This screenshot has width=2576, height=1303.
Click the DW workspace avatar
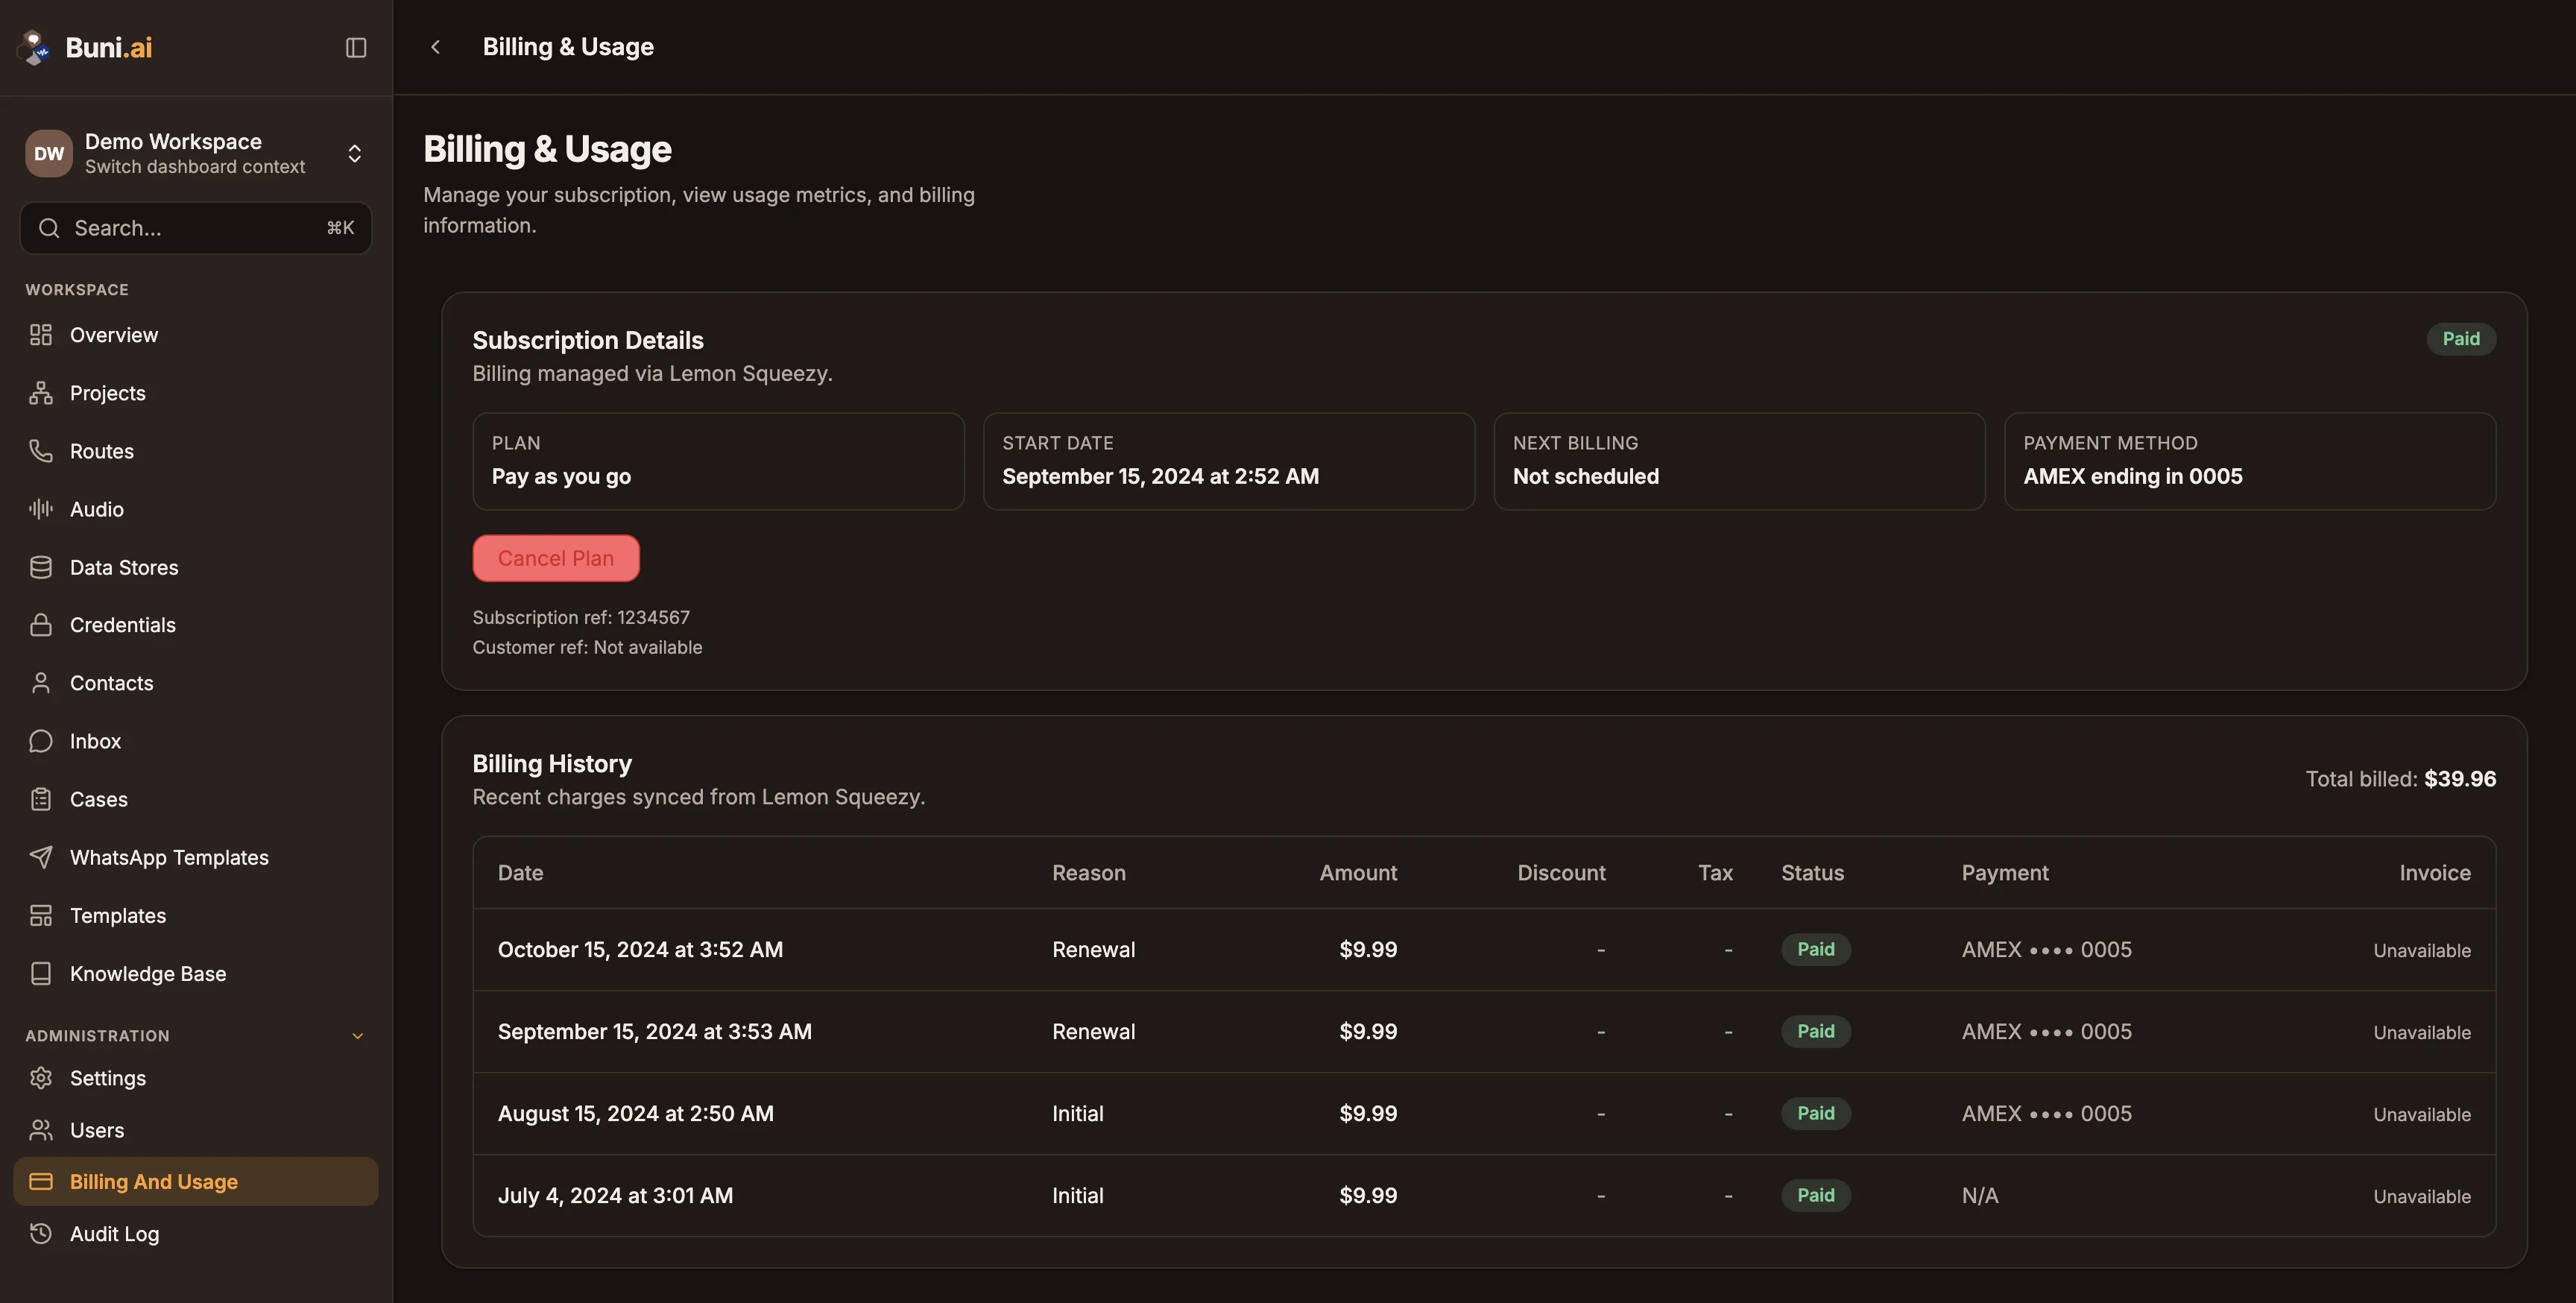point(49,153)
